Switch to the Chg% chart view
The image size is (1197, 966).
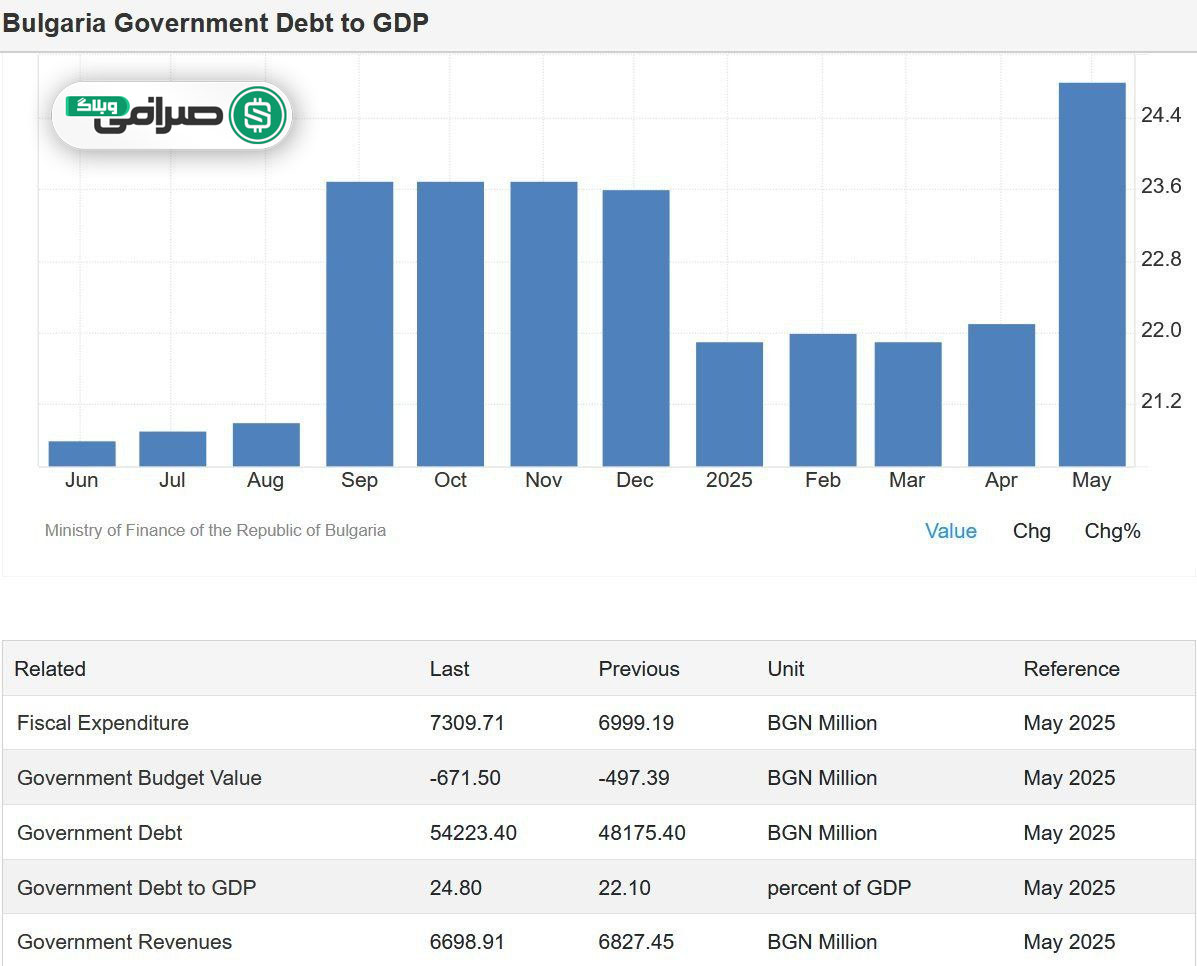[1112, 531]
